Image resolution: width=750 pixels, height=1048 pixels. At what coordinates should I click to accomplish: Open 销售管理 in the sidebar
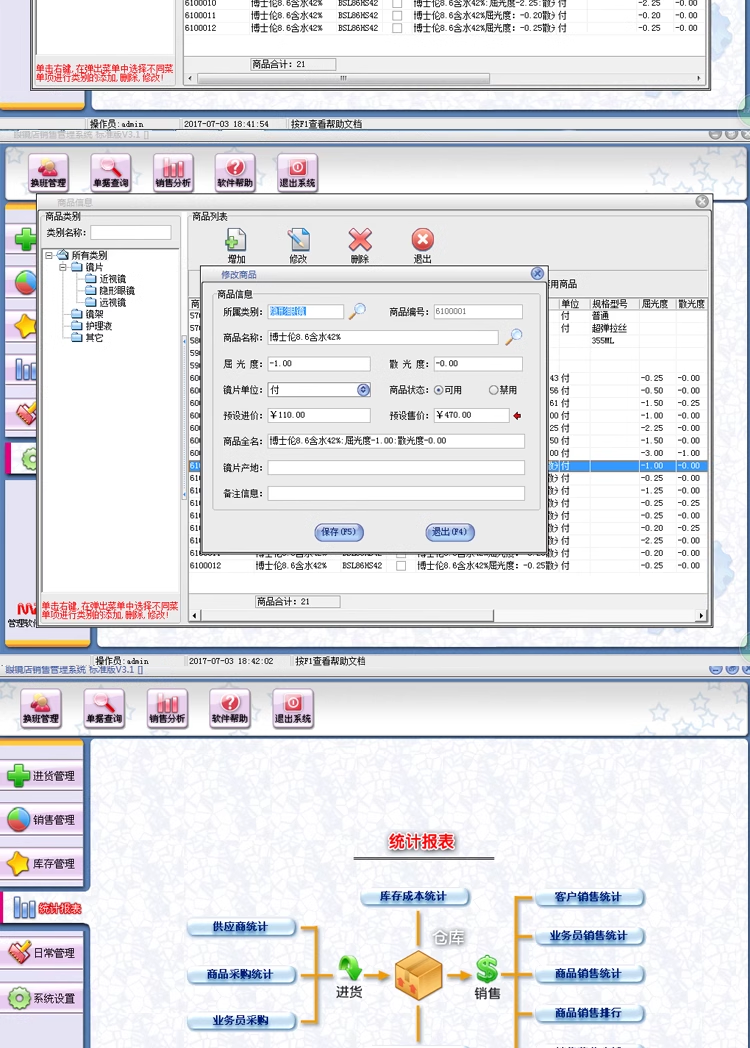tap(41, 820)
